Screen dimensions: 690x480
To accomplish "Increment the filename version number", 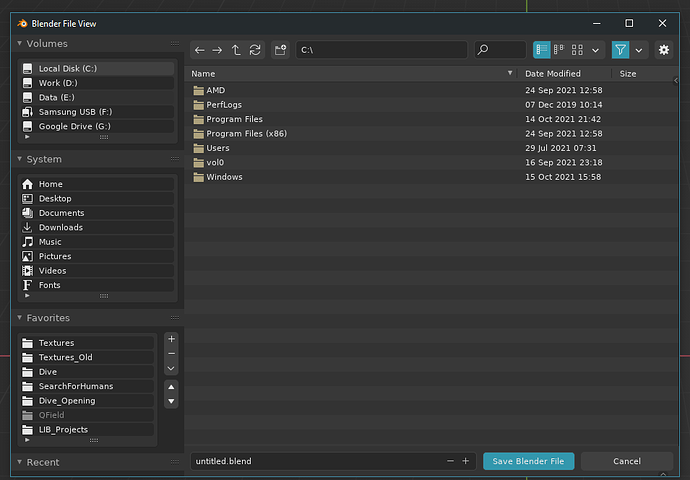I will click(466, 462).
